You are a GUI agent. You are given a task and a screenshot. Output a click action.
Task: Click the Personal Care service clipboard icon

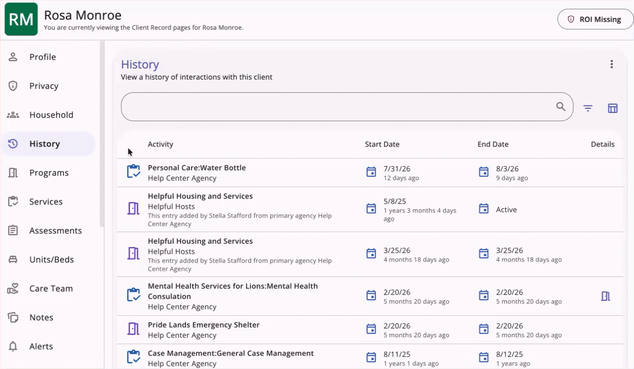pyautogui.click(x=133, y=171)
